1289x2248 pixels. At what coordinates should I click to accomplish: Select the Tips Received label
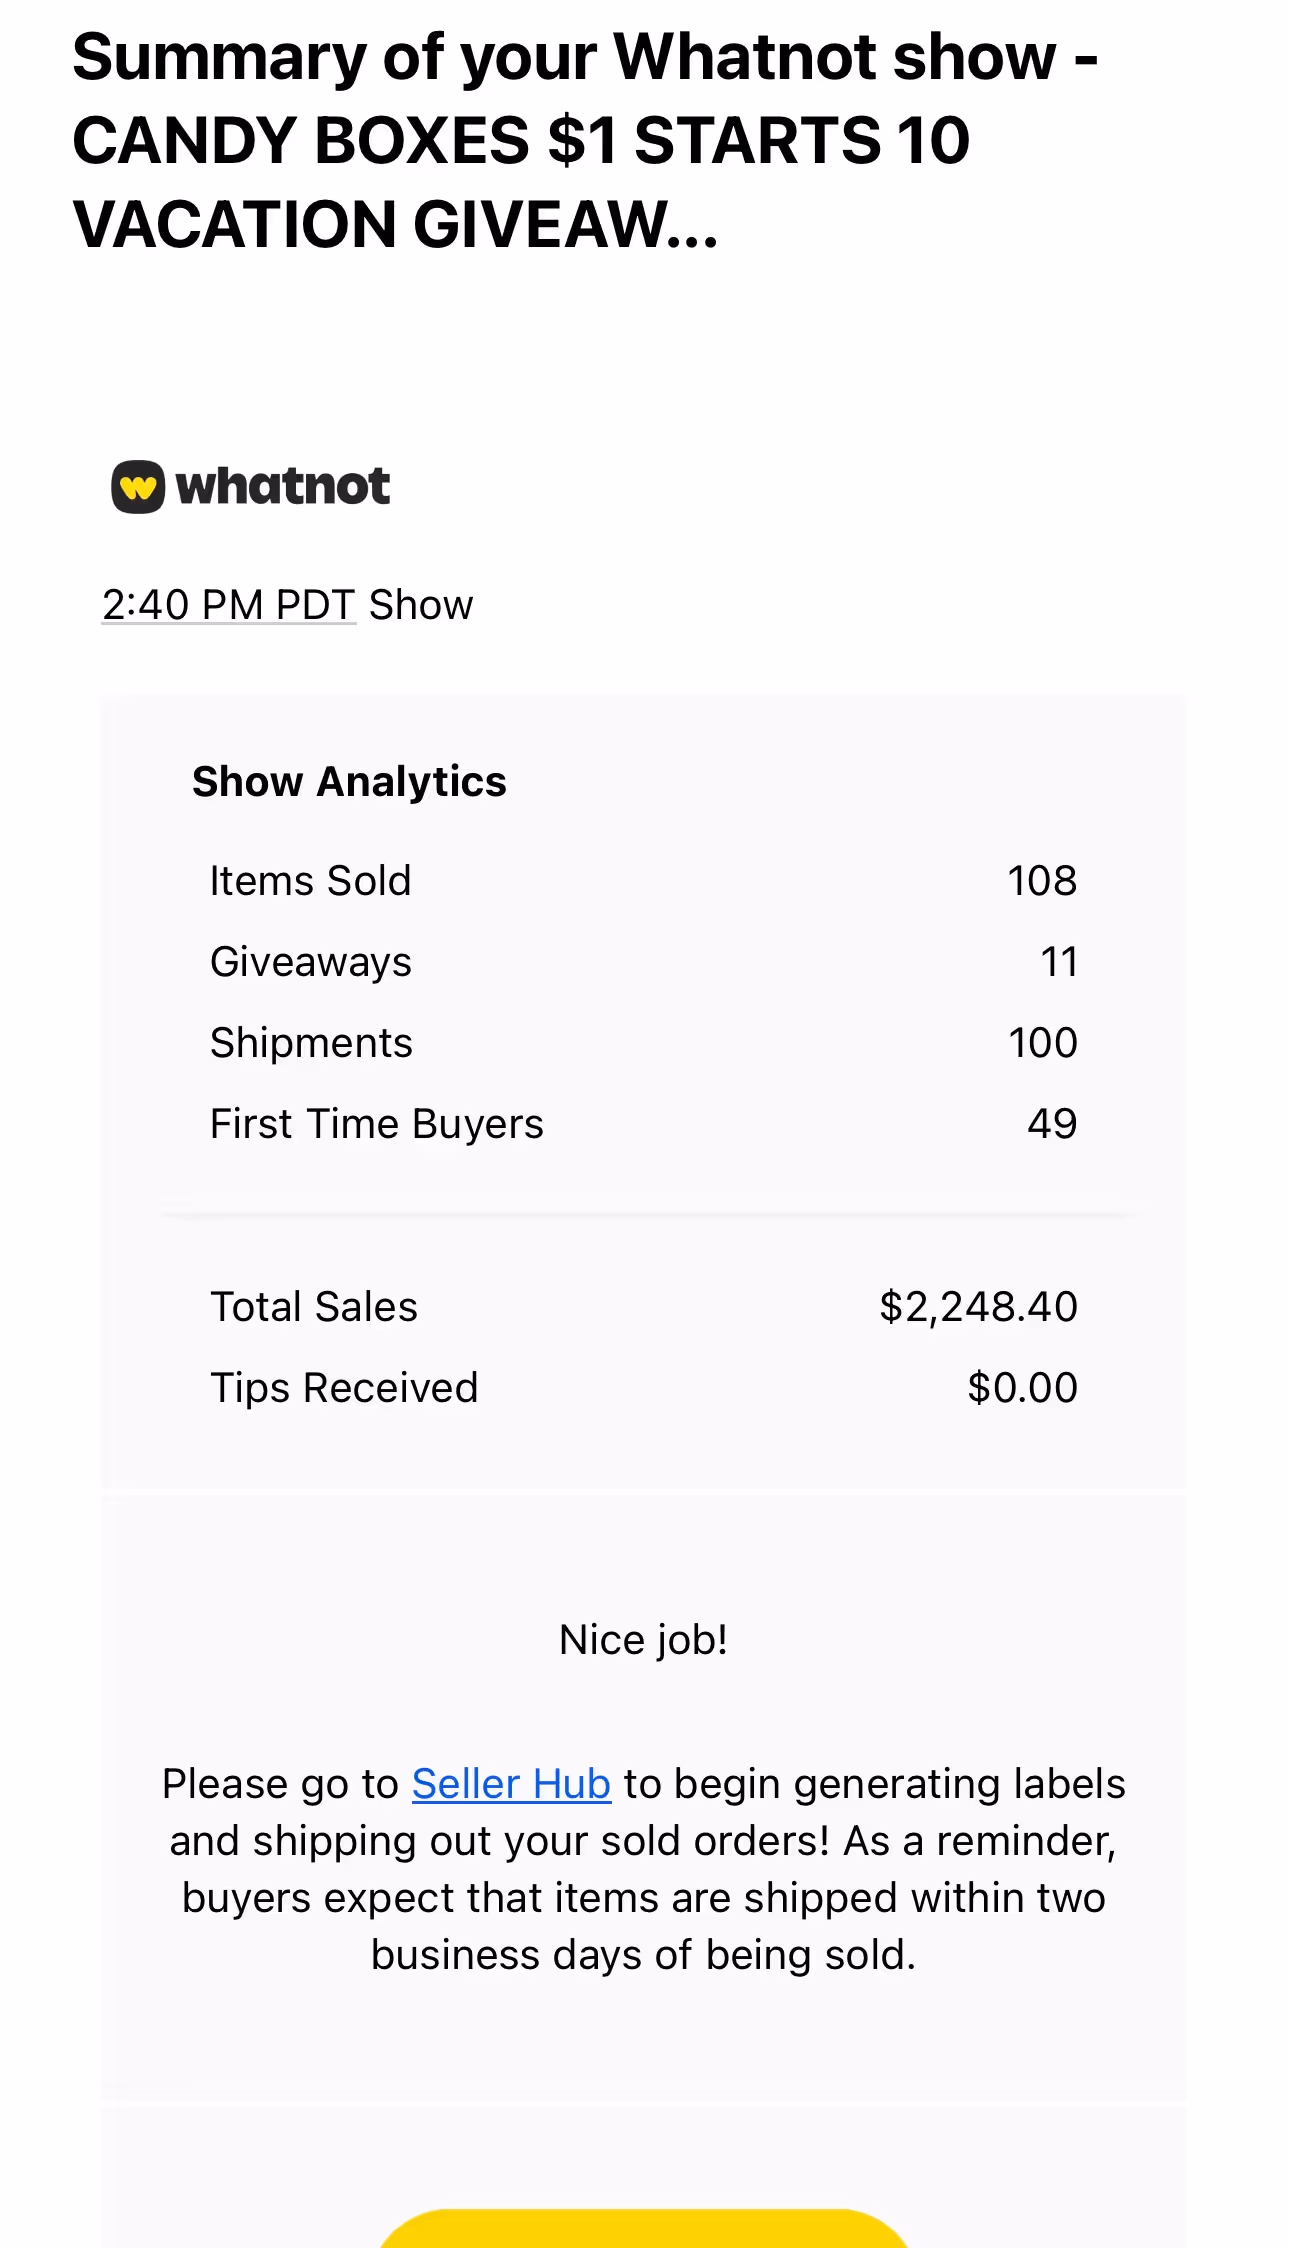click(x=344, y=1388)
